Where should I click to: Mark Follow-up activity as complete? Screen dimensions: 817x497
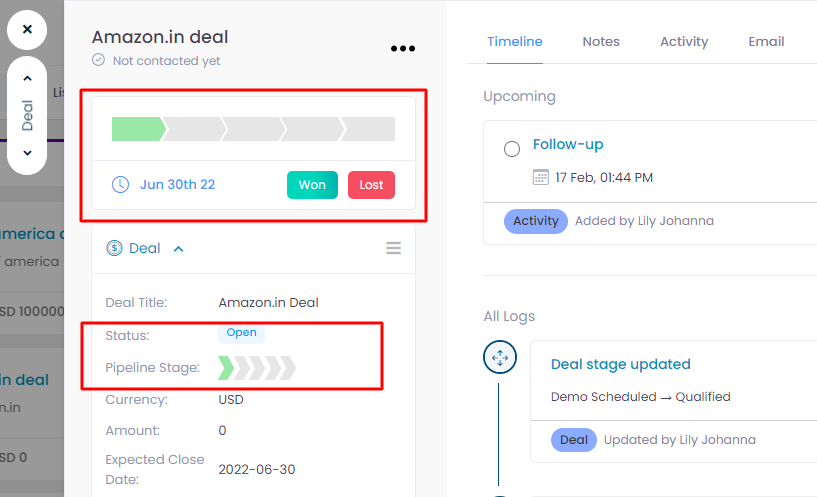(x=512, y=149)
